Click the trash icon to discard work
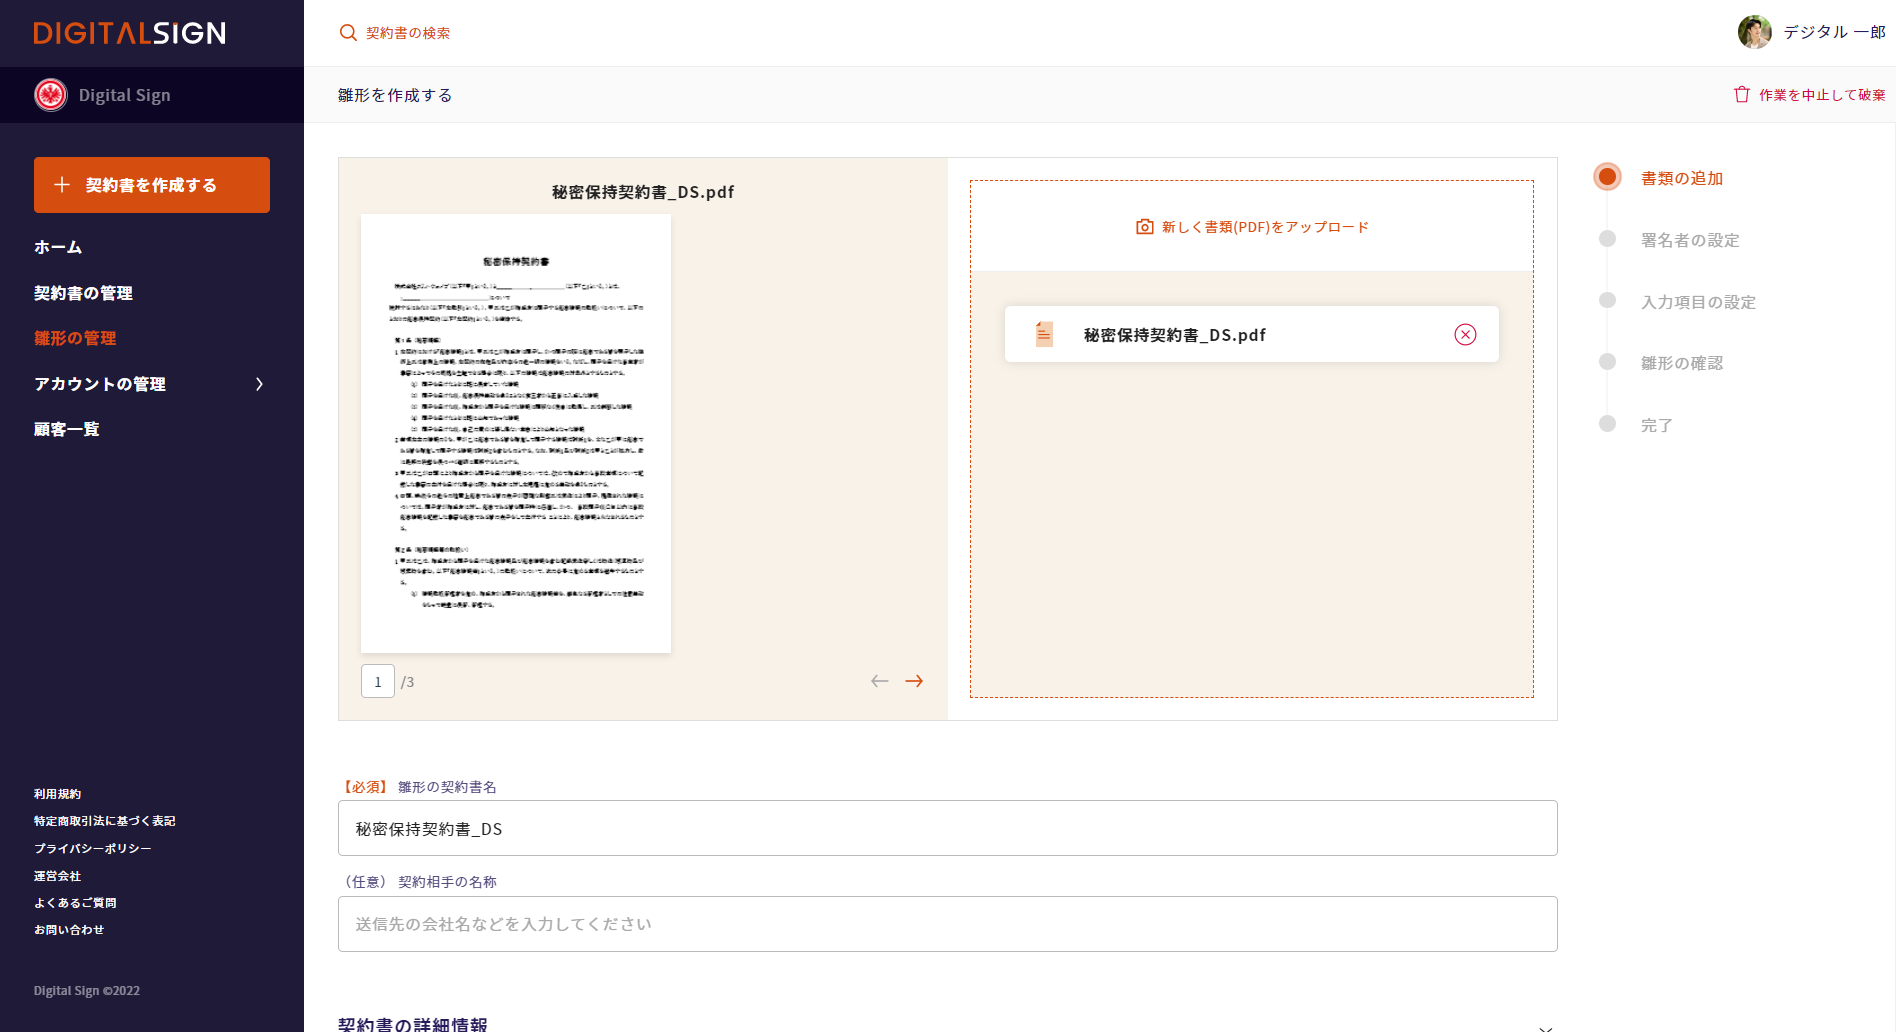The image size is (1896, 1032). click(1741, 94)
